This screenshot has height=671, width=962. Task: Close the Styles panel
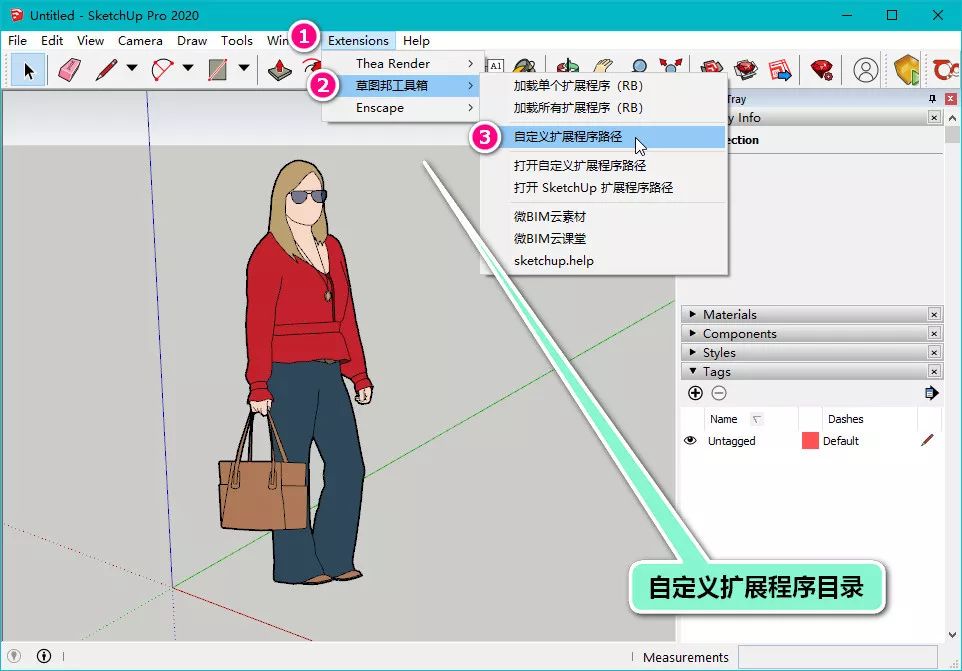click(x=934, y=353)
